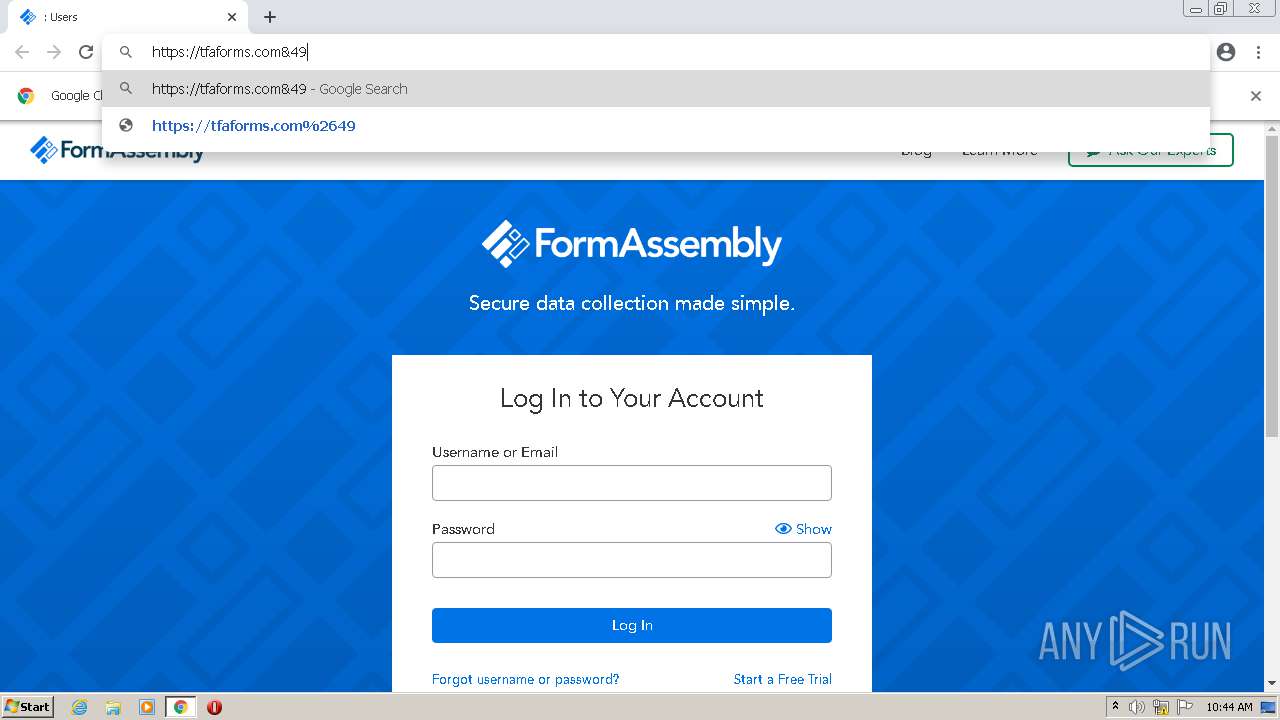Expand hidden system tray icons arrow

point(1115,707)
